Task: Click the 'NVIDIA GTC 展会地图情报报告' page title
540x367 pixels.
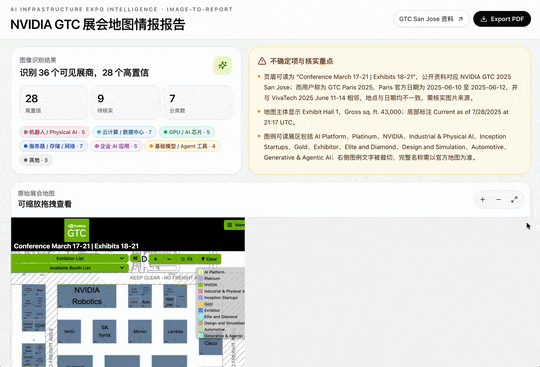Action: (98, 24)
